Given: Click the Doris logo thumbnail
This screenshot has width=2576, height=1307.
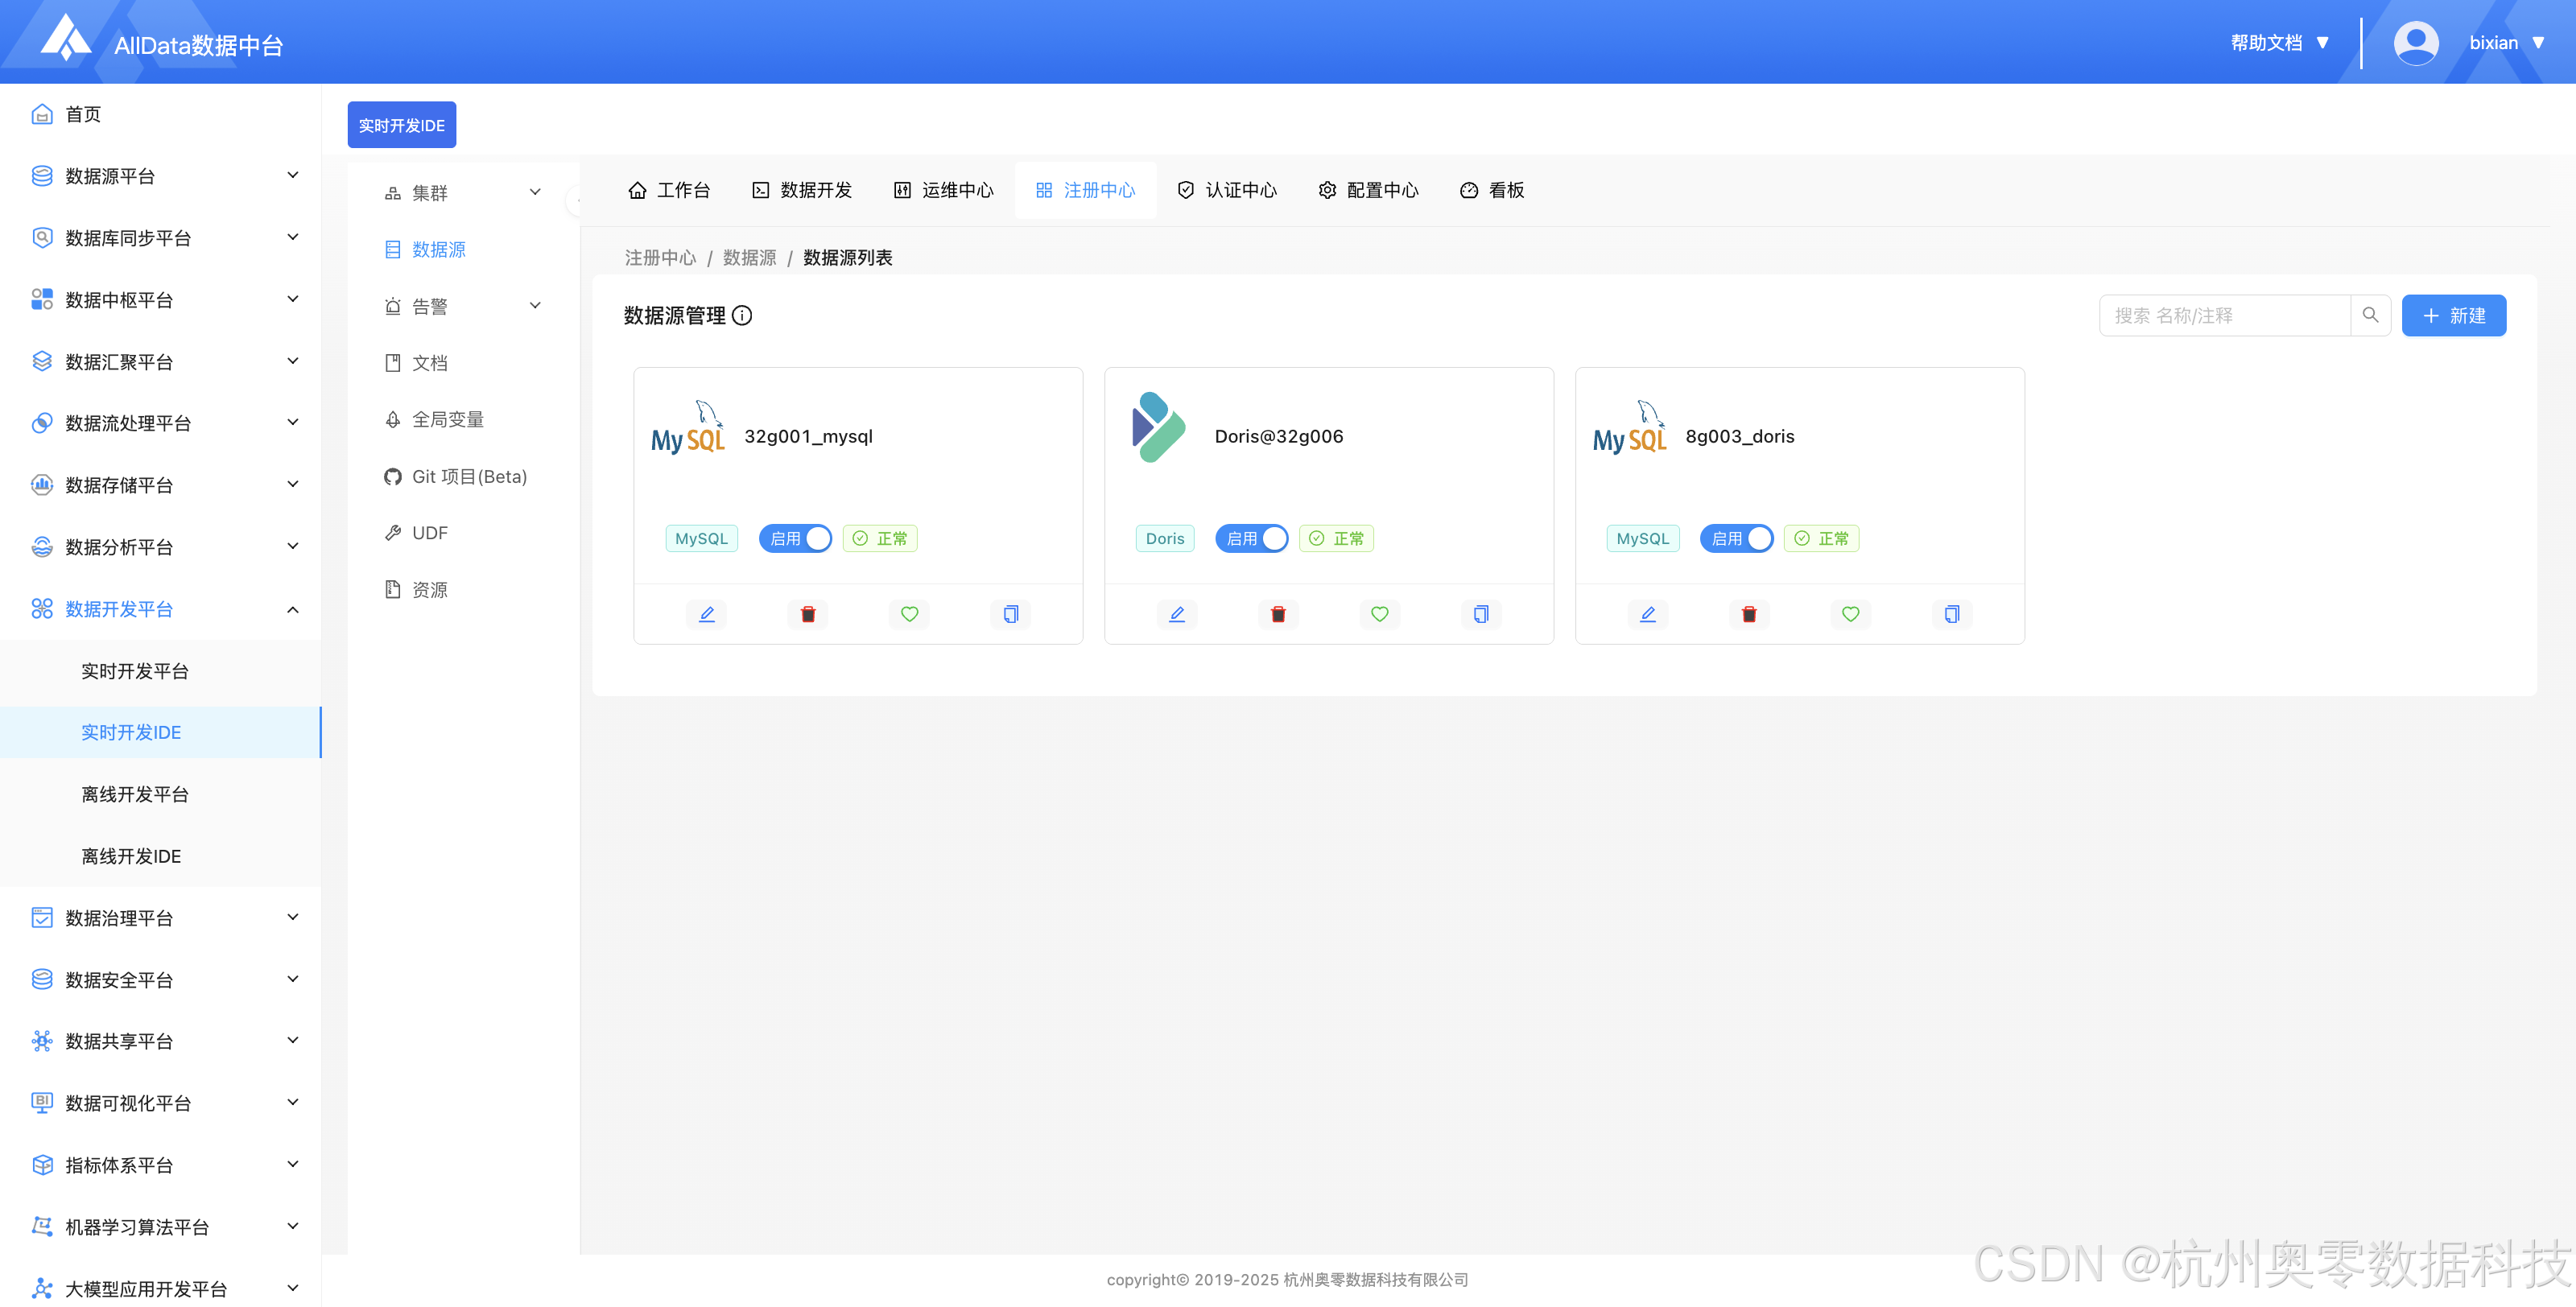Looking at the screenshot, I should [x=1158, y=427].
